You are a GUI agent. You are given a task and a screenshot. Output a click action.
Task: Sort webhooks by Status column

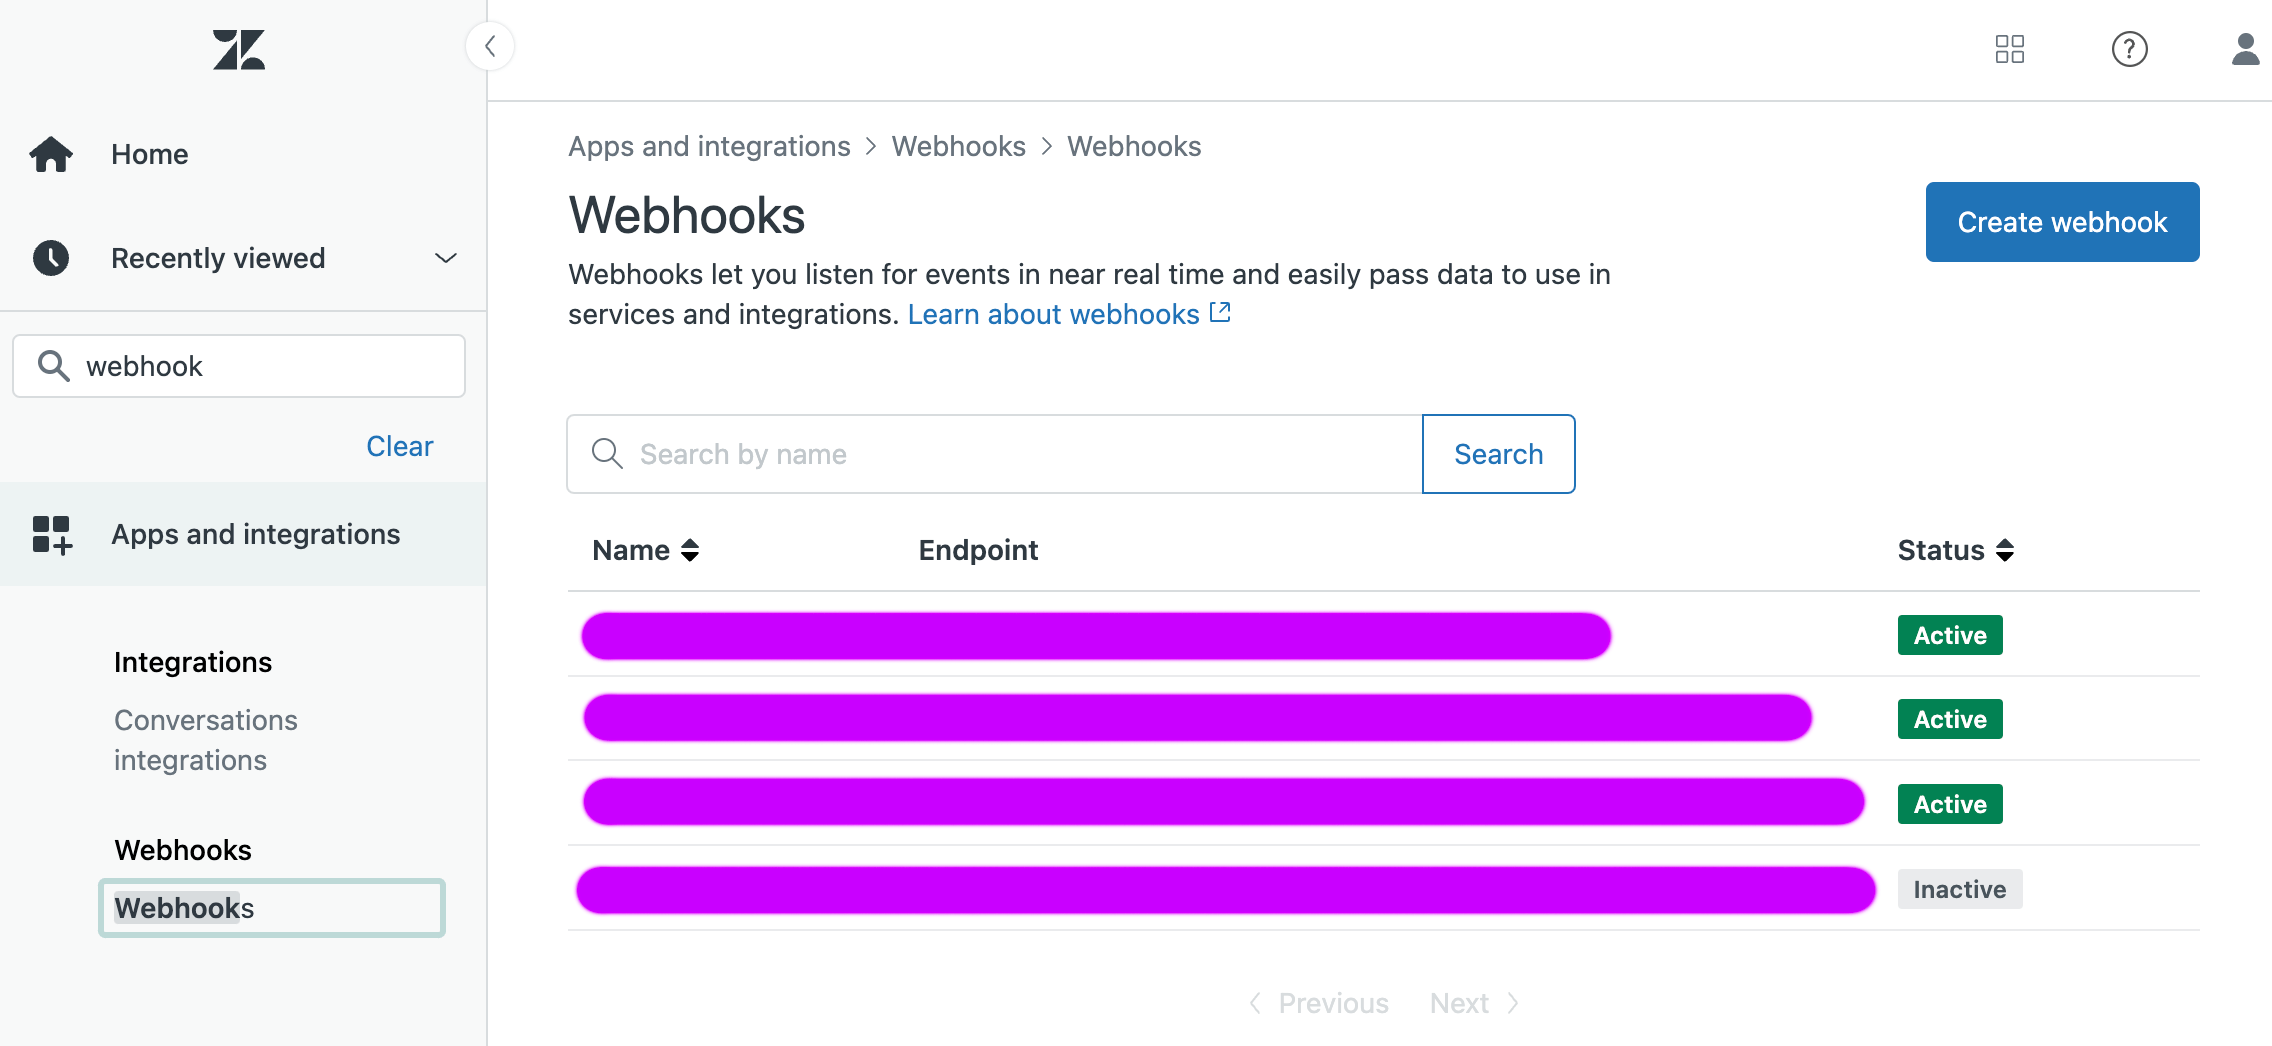coord(1955,550)
